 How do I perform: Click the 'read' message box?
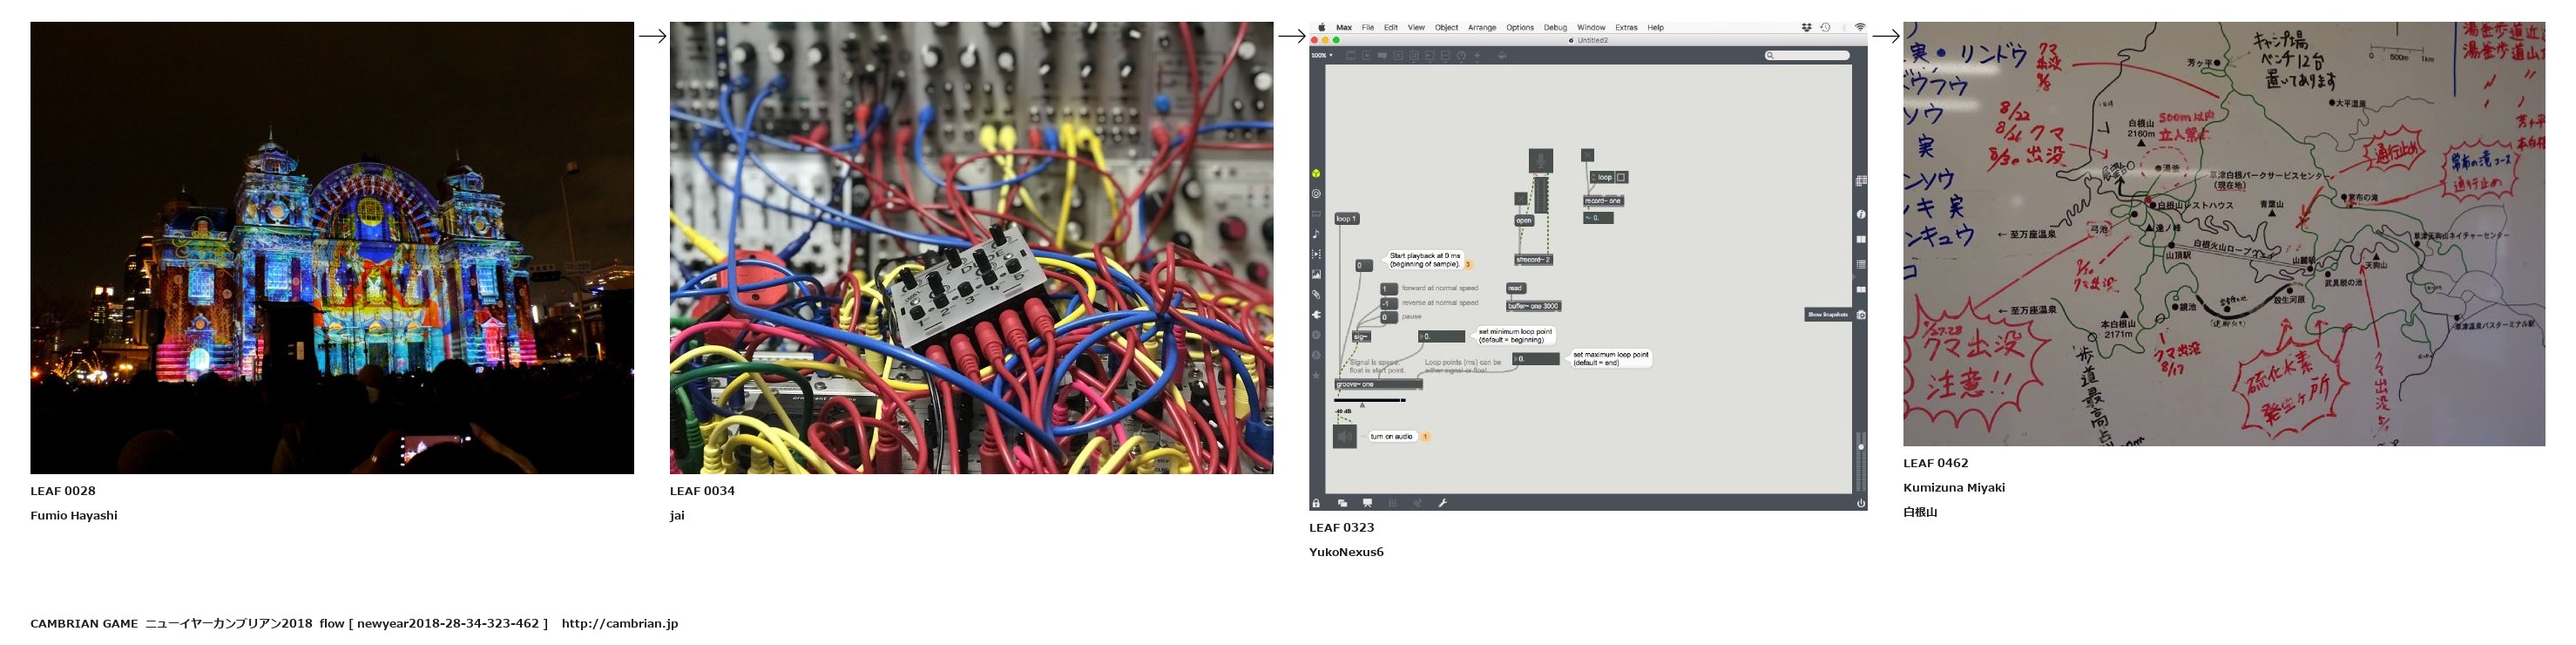click(x=1515, y=288)
